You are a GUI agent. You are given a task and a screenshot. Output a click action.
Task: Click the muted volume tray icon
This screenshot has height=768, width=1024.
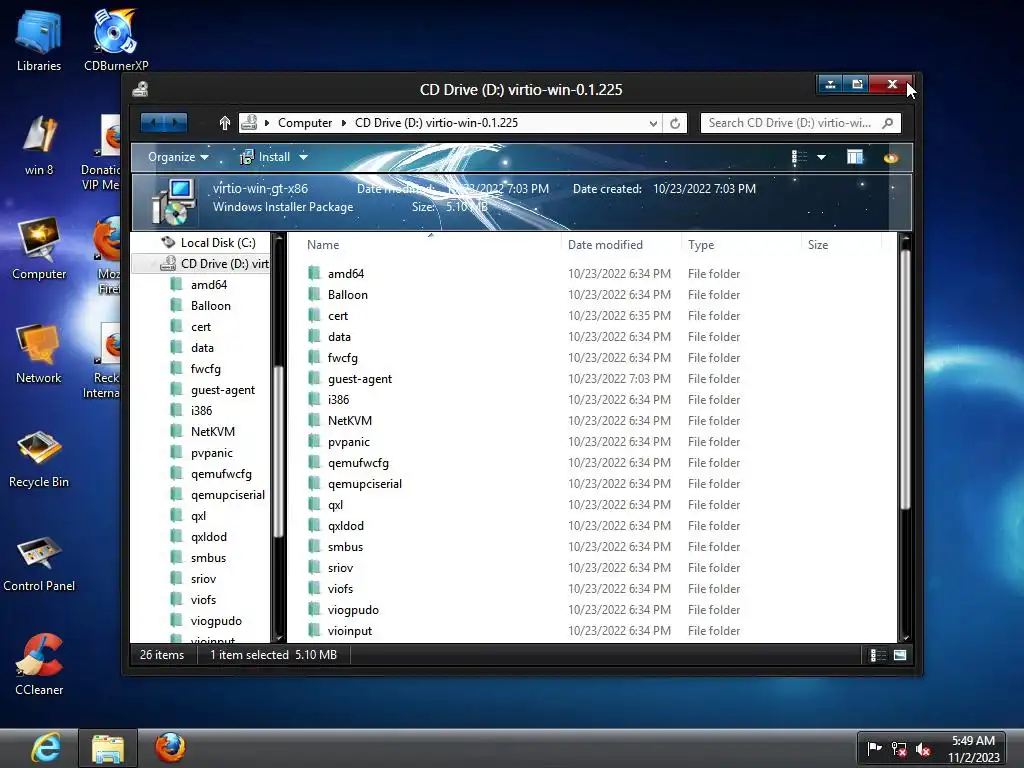(x=923, y=749)
